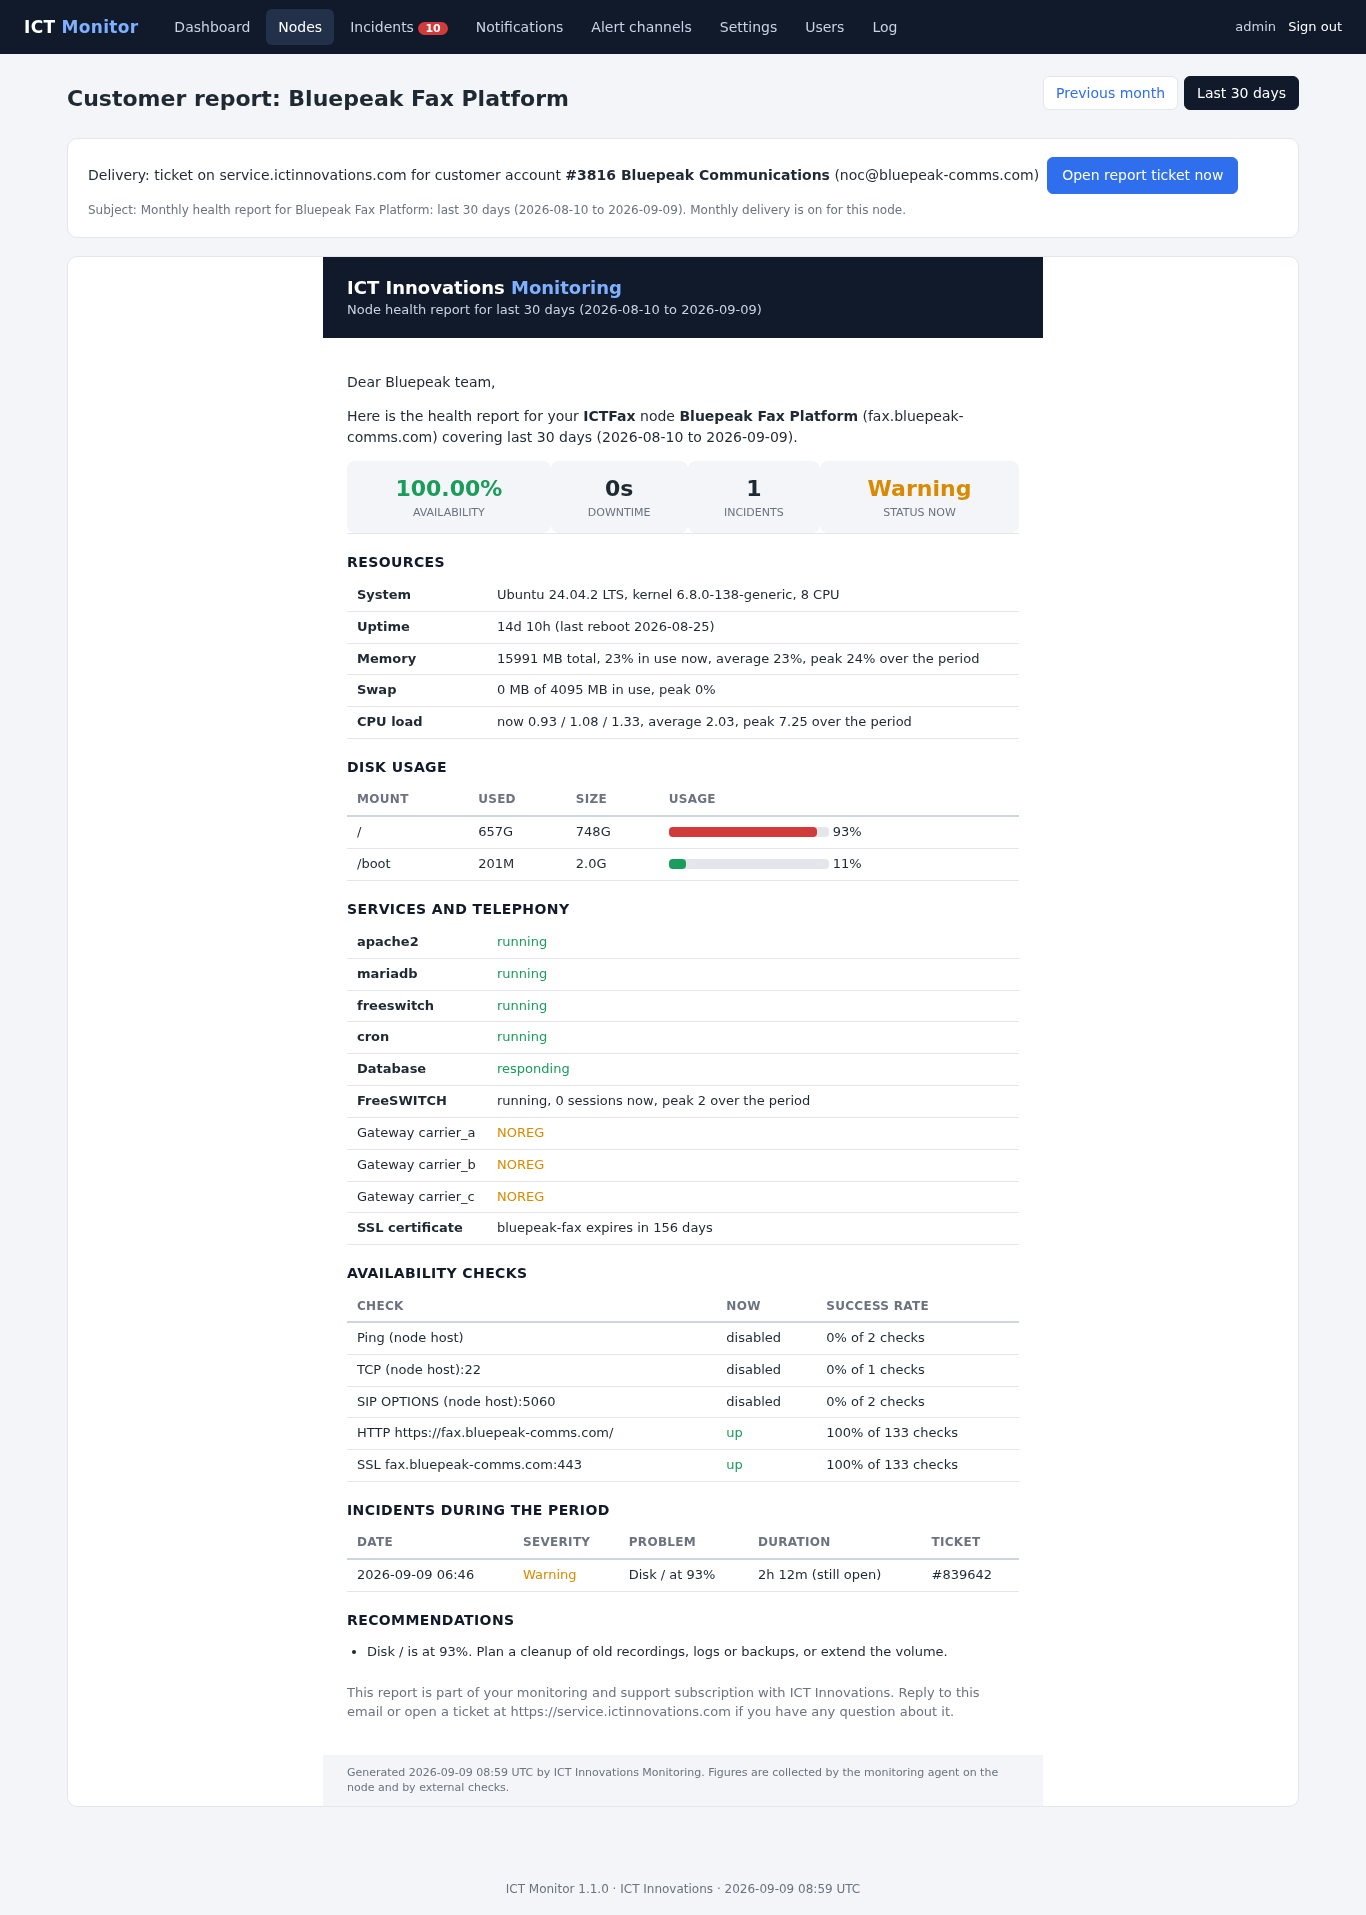Click the incident Warning severity label
The height and width of the screenshot is (1915, 1366).
pyautogui.click(x=549, y=1575)
